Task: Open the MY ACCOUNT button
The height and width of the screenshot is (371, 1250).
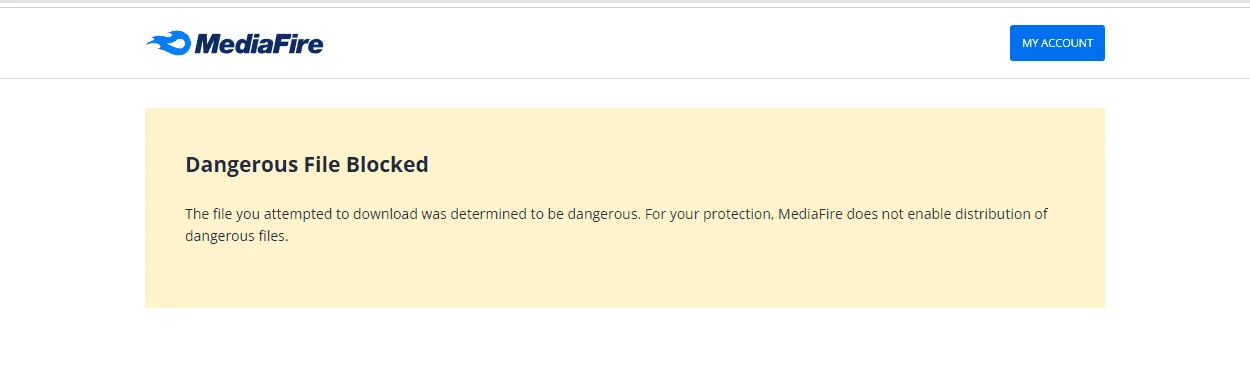Action: click(x=1057, y=43)
